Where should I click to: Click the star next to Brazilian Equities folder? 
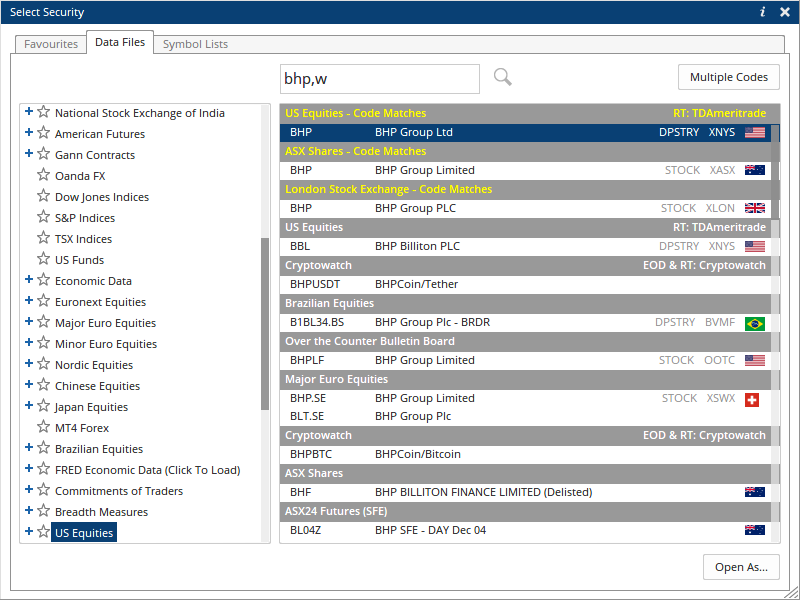click(x=44, y=448)
